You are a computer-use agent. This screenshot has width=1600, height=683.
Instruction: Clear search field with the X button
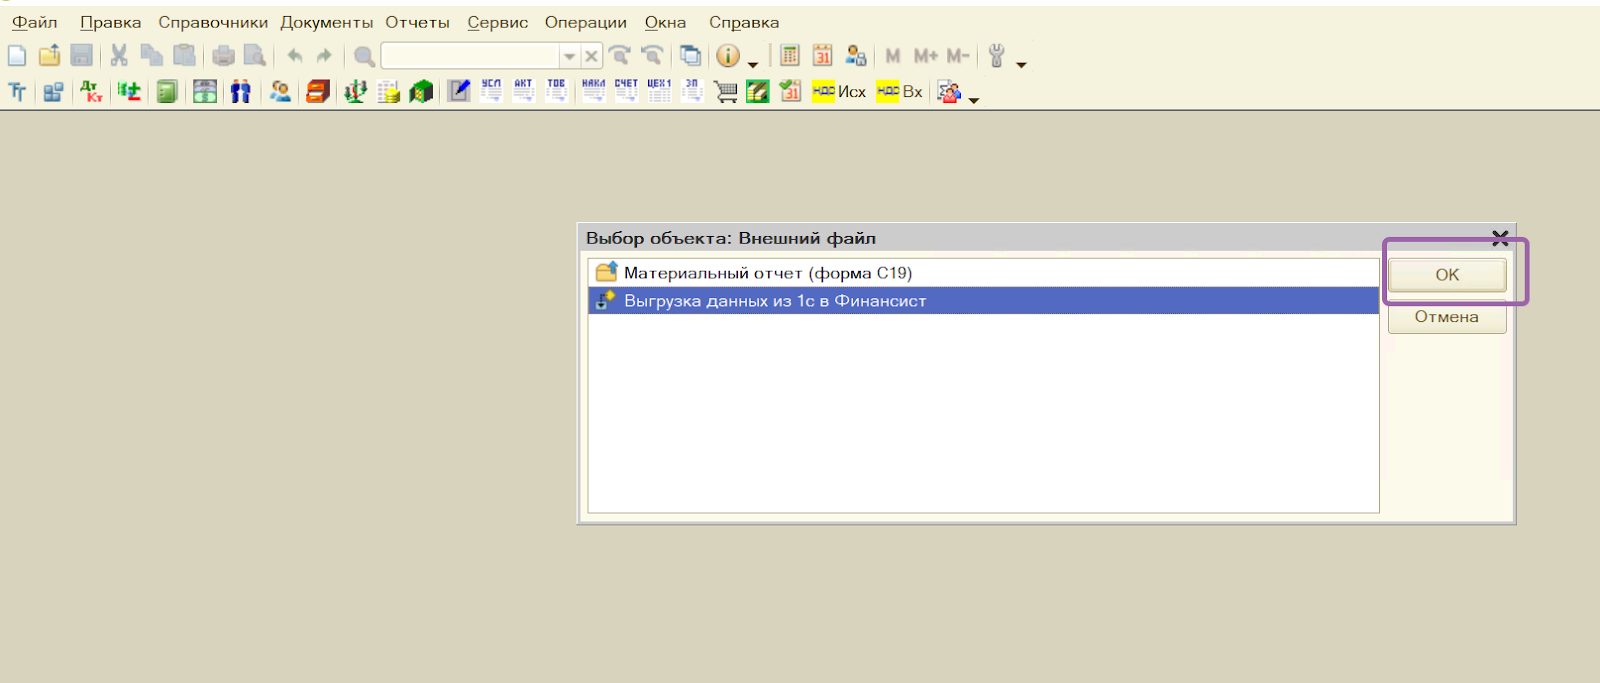click(591, 57)
